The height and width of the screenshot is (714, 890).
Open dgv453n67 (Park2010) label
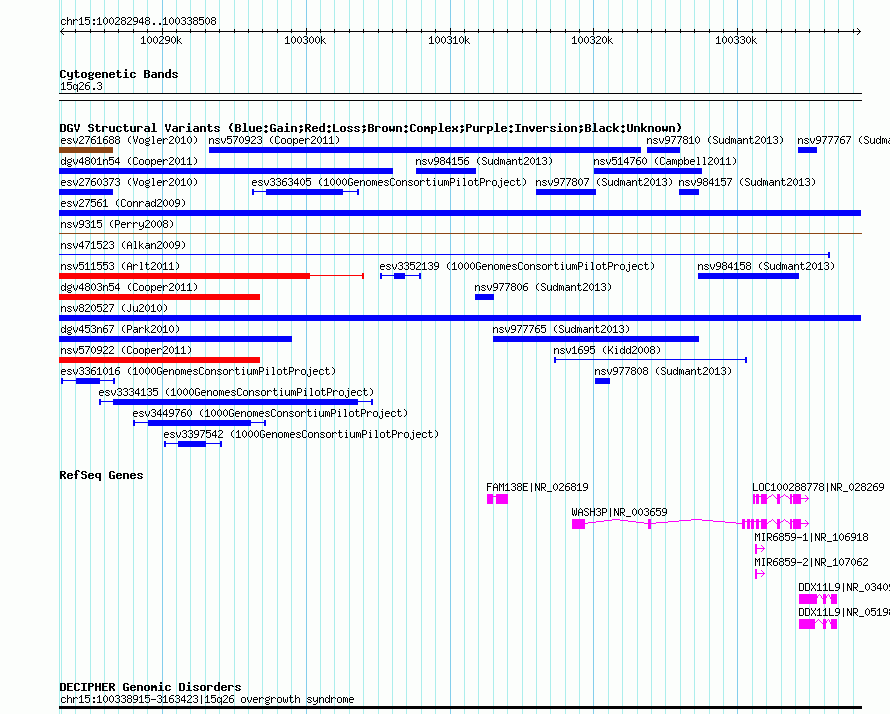(x=120, y=329)
